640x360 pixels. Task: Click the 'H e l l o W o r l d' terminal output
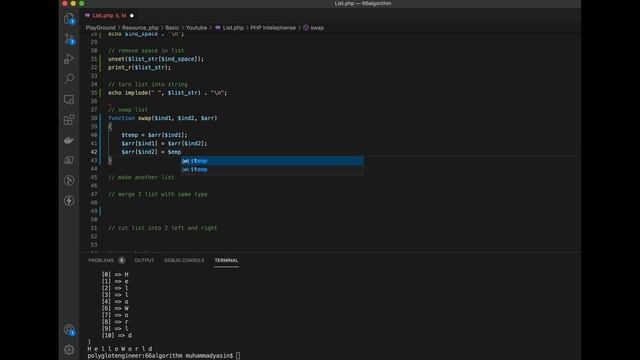120,349
